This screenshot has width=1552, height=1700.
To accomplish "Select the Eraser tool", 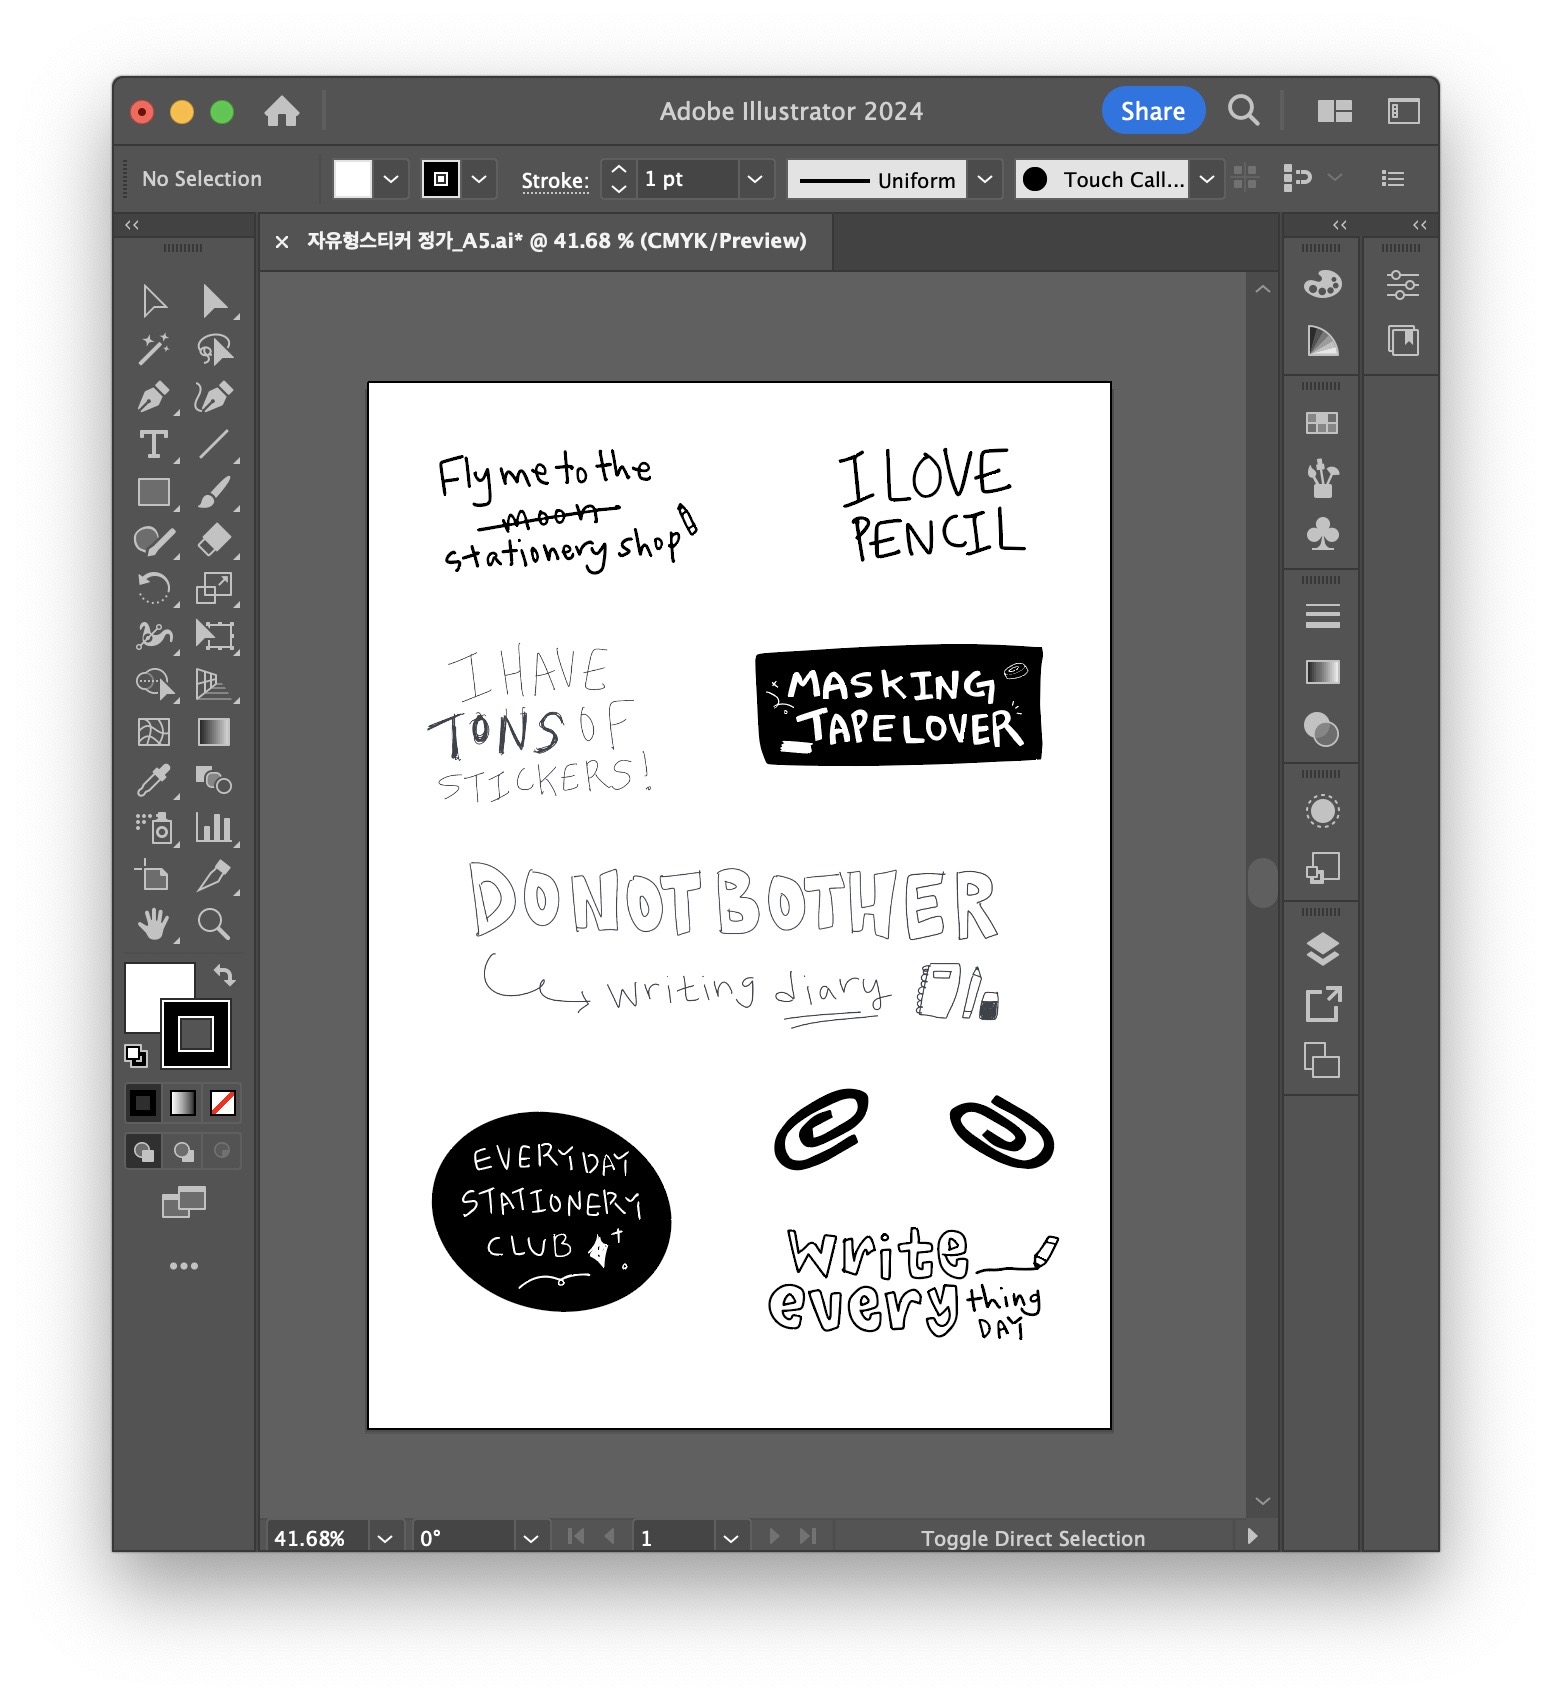I will tap(214, 541).
